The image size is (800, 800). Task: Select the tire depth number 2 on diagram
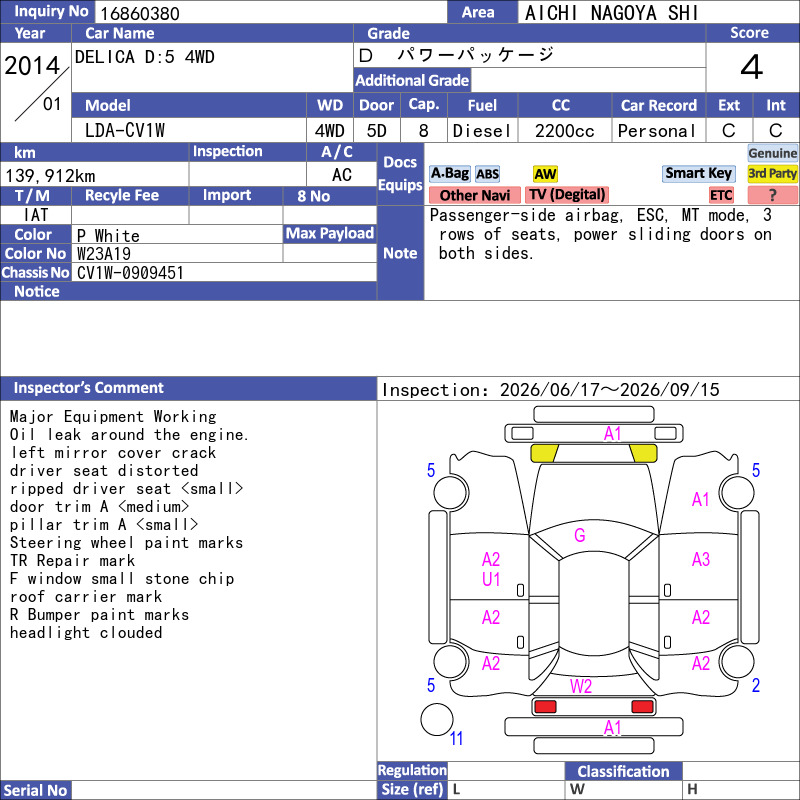click(756, 685)
